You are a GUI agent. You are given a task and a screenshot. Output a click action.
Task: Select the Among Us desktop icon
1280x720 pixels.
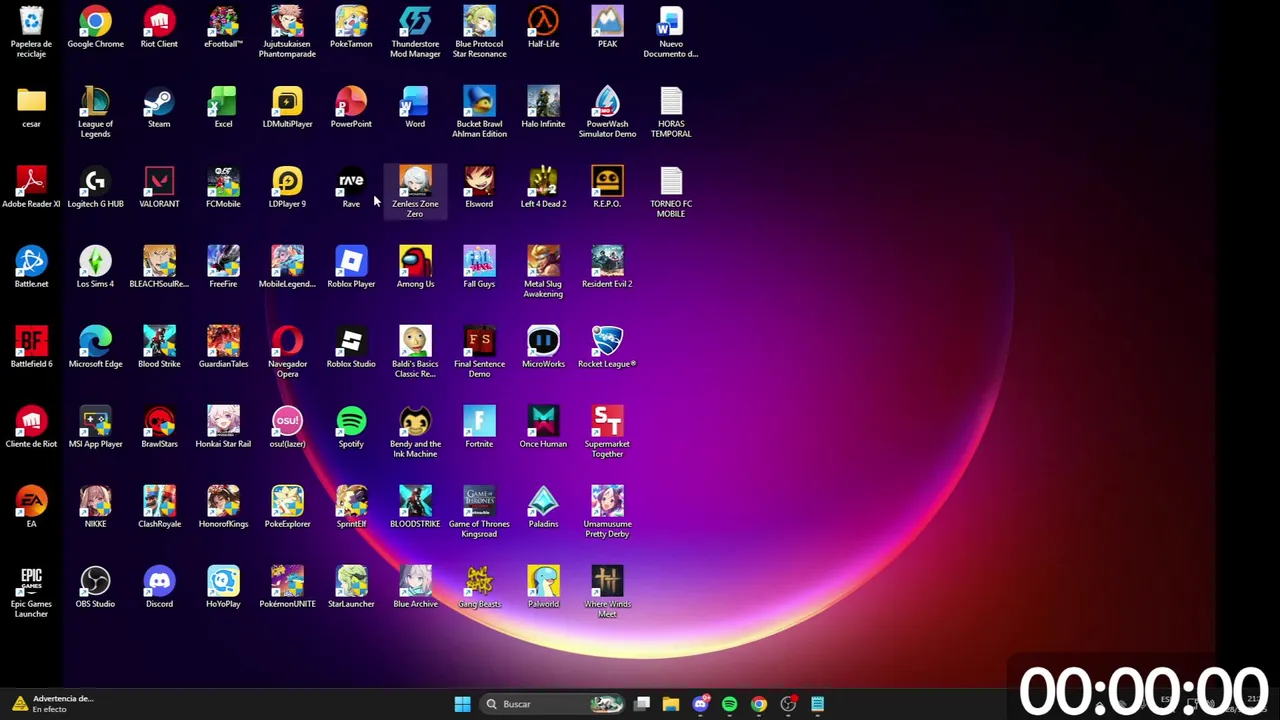click(415, 267)
